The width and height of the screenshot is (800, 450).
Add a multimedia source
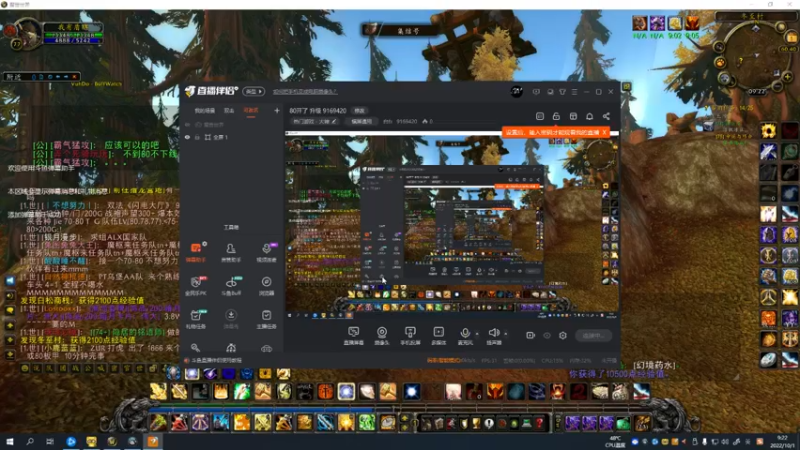click(x=439, y=336)
